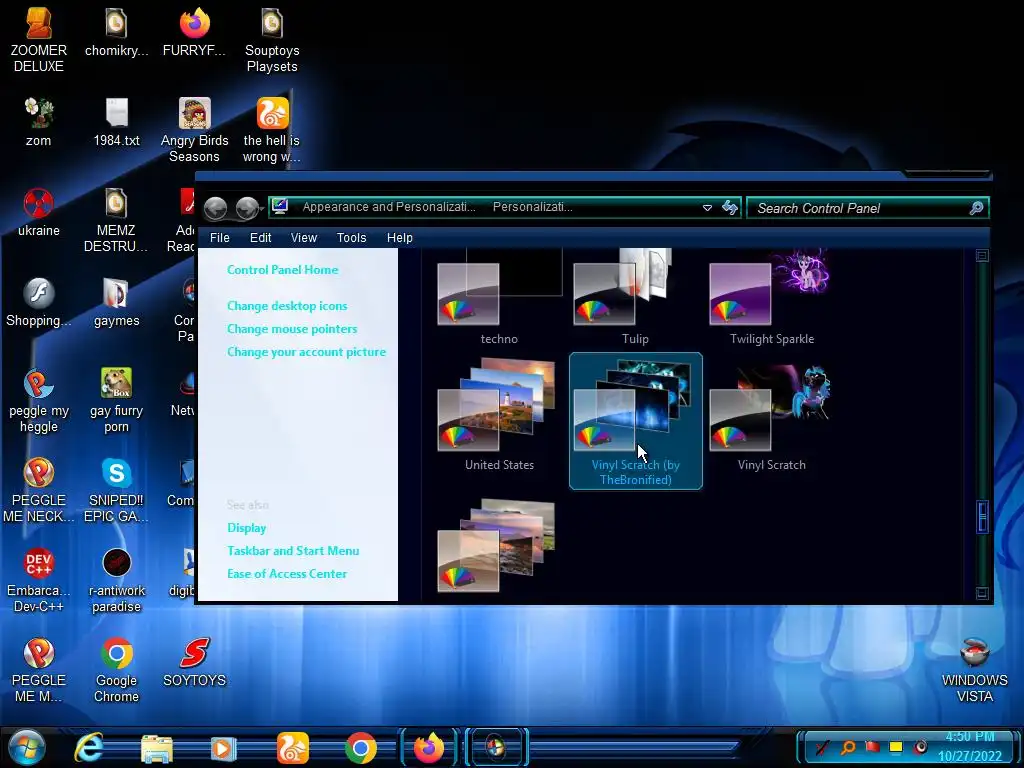Click the theme list scrollbar up arrow
1024x768 pixels.
tap(982, 255)
